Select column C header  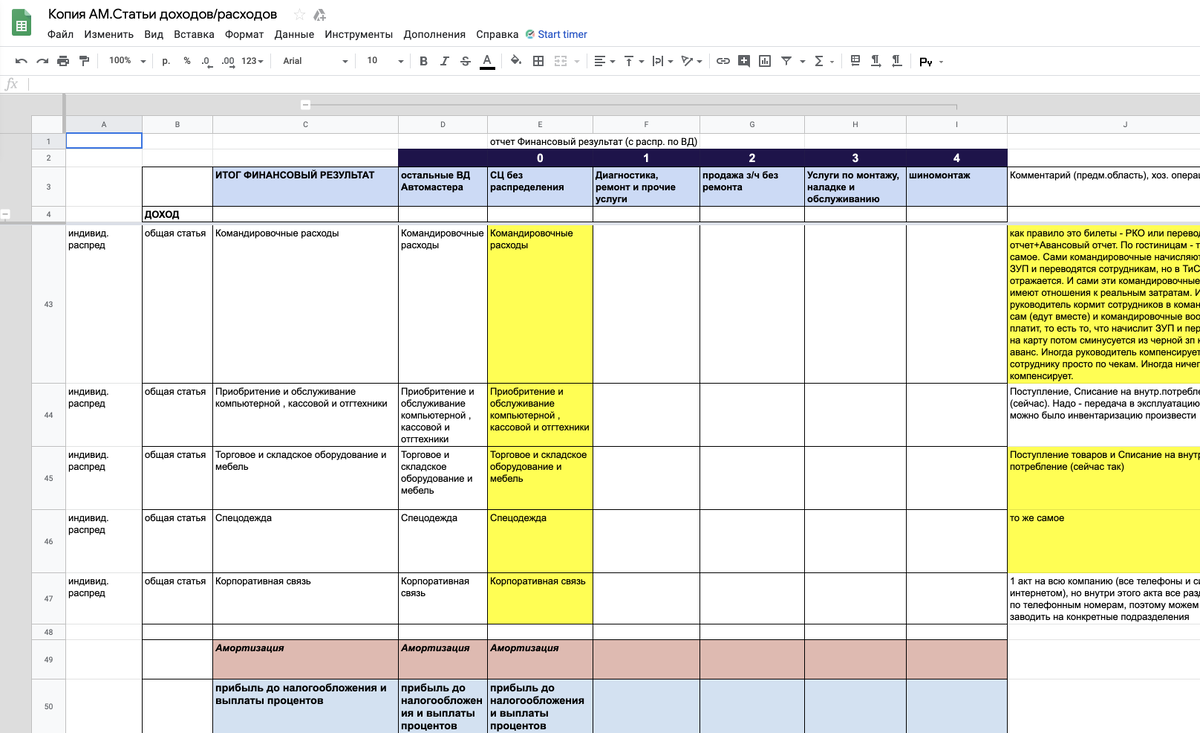[305, 124]
